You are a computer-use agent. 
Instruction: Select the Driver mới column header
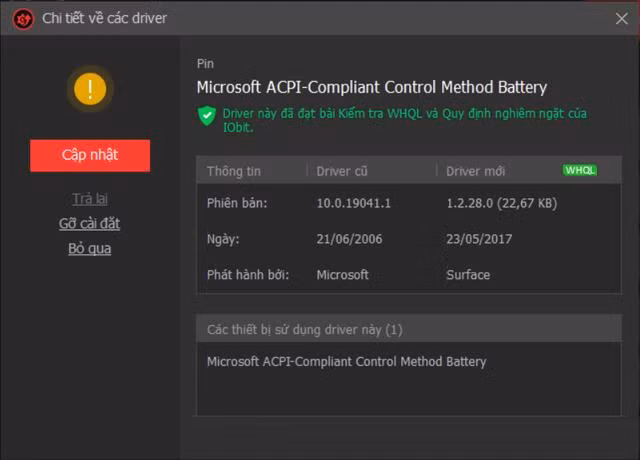pyautogui.click(x=476, y=171)
